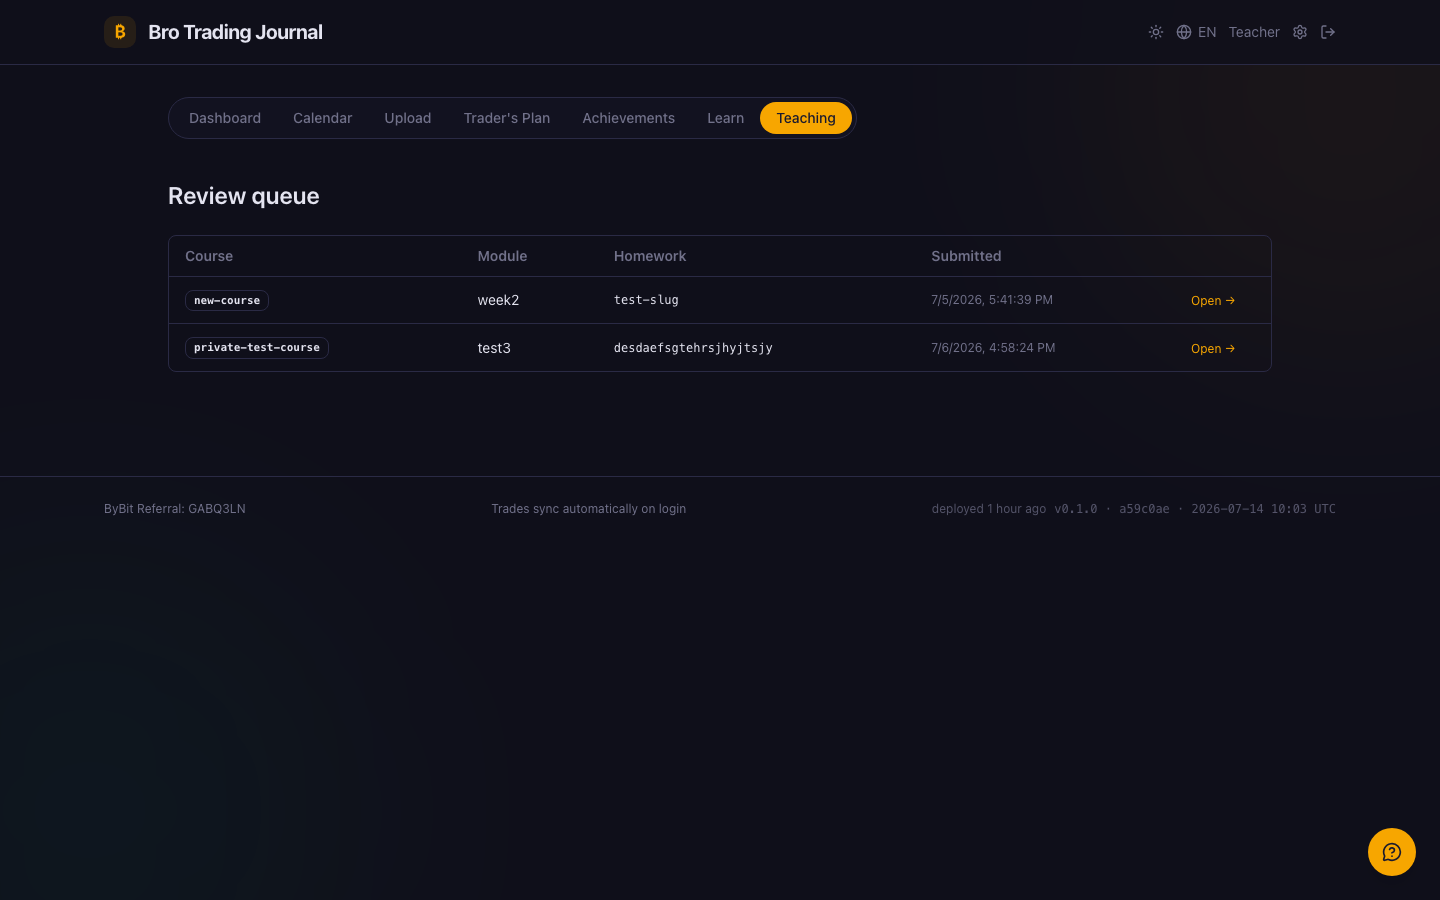Viewport: 1440px width, 900px height.
Task: Click the Bro Trading Journal title
Action: 235,32
